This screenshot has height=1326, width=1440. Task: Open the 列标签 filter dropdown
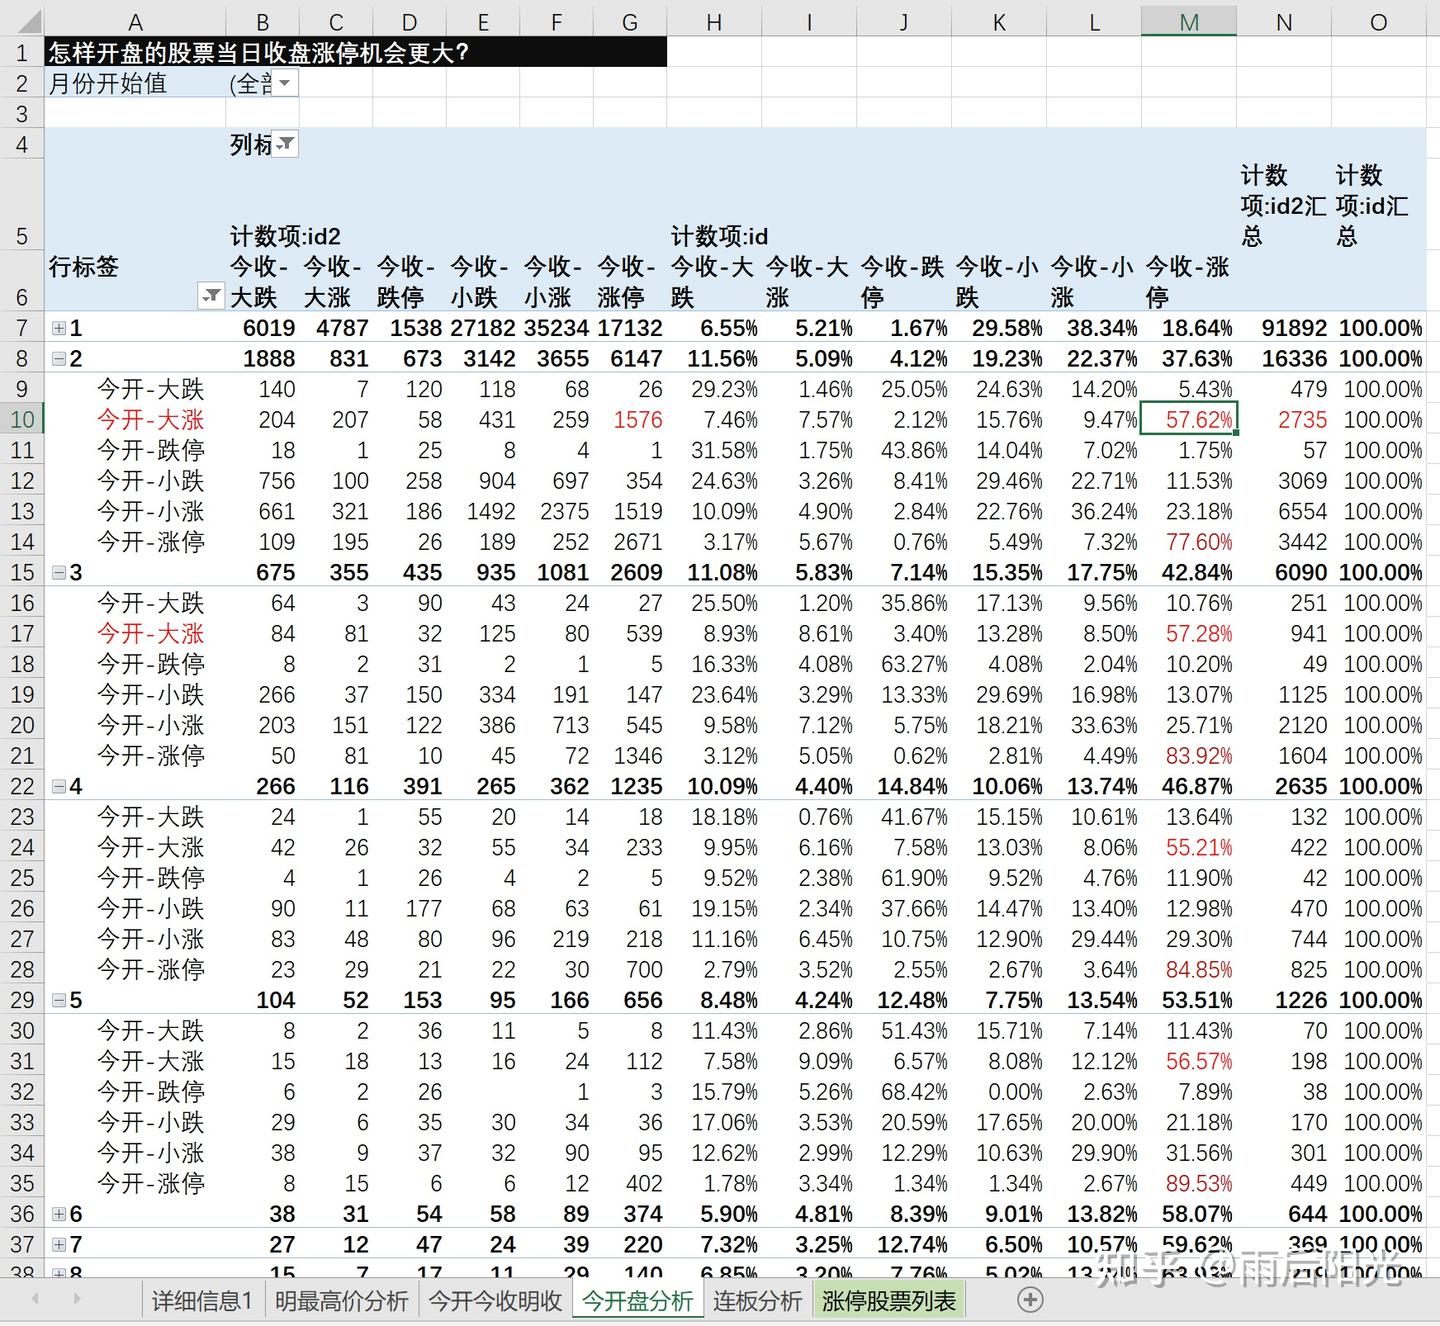pyautogui.click(x=286, y=144)
